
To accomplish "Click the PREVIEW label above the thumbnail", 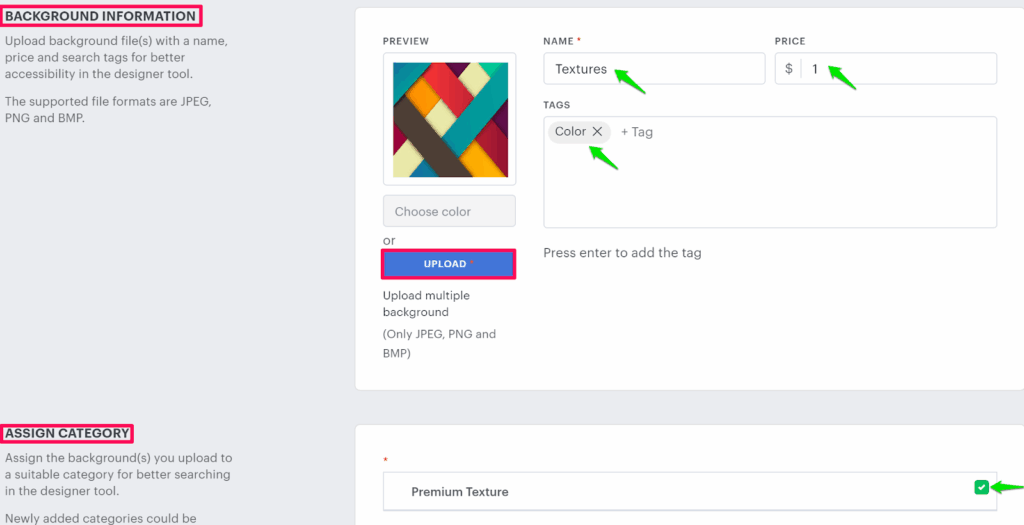I will [x=405, y=41].
